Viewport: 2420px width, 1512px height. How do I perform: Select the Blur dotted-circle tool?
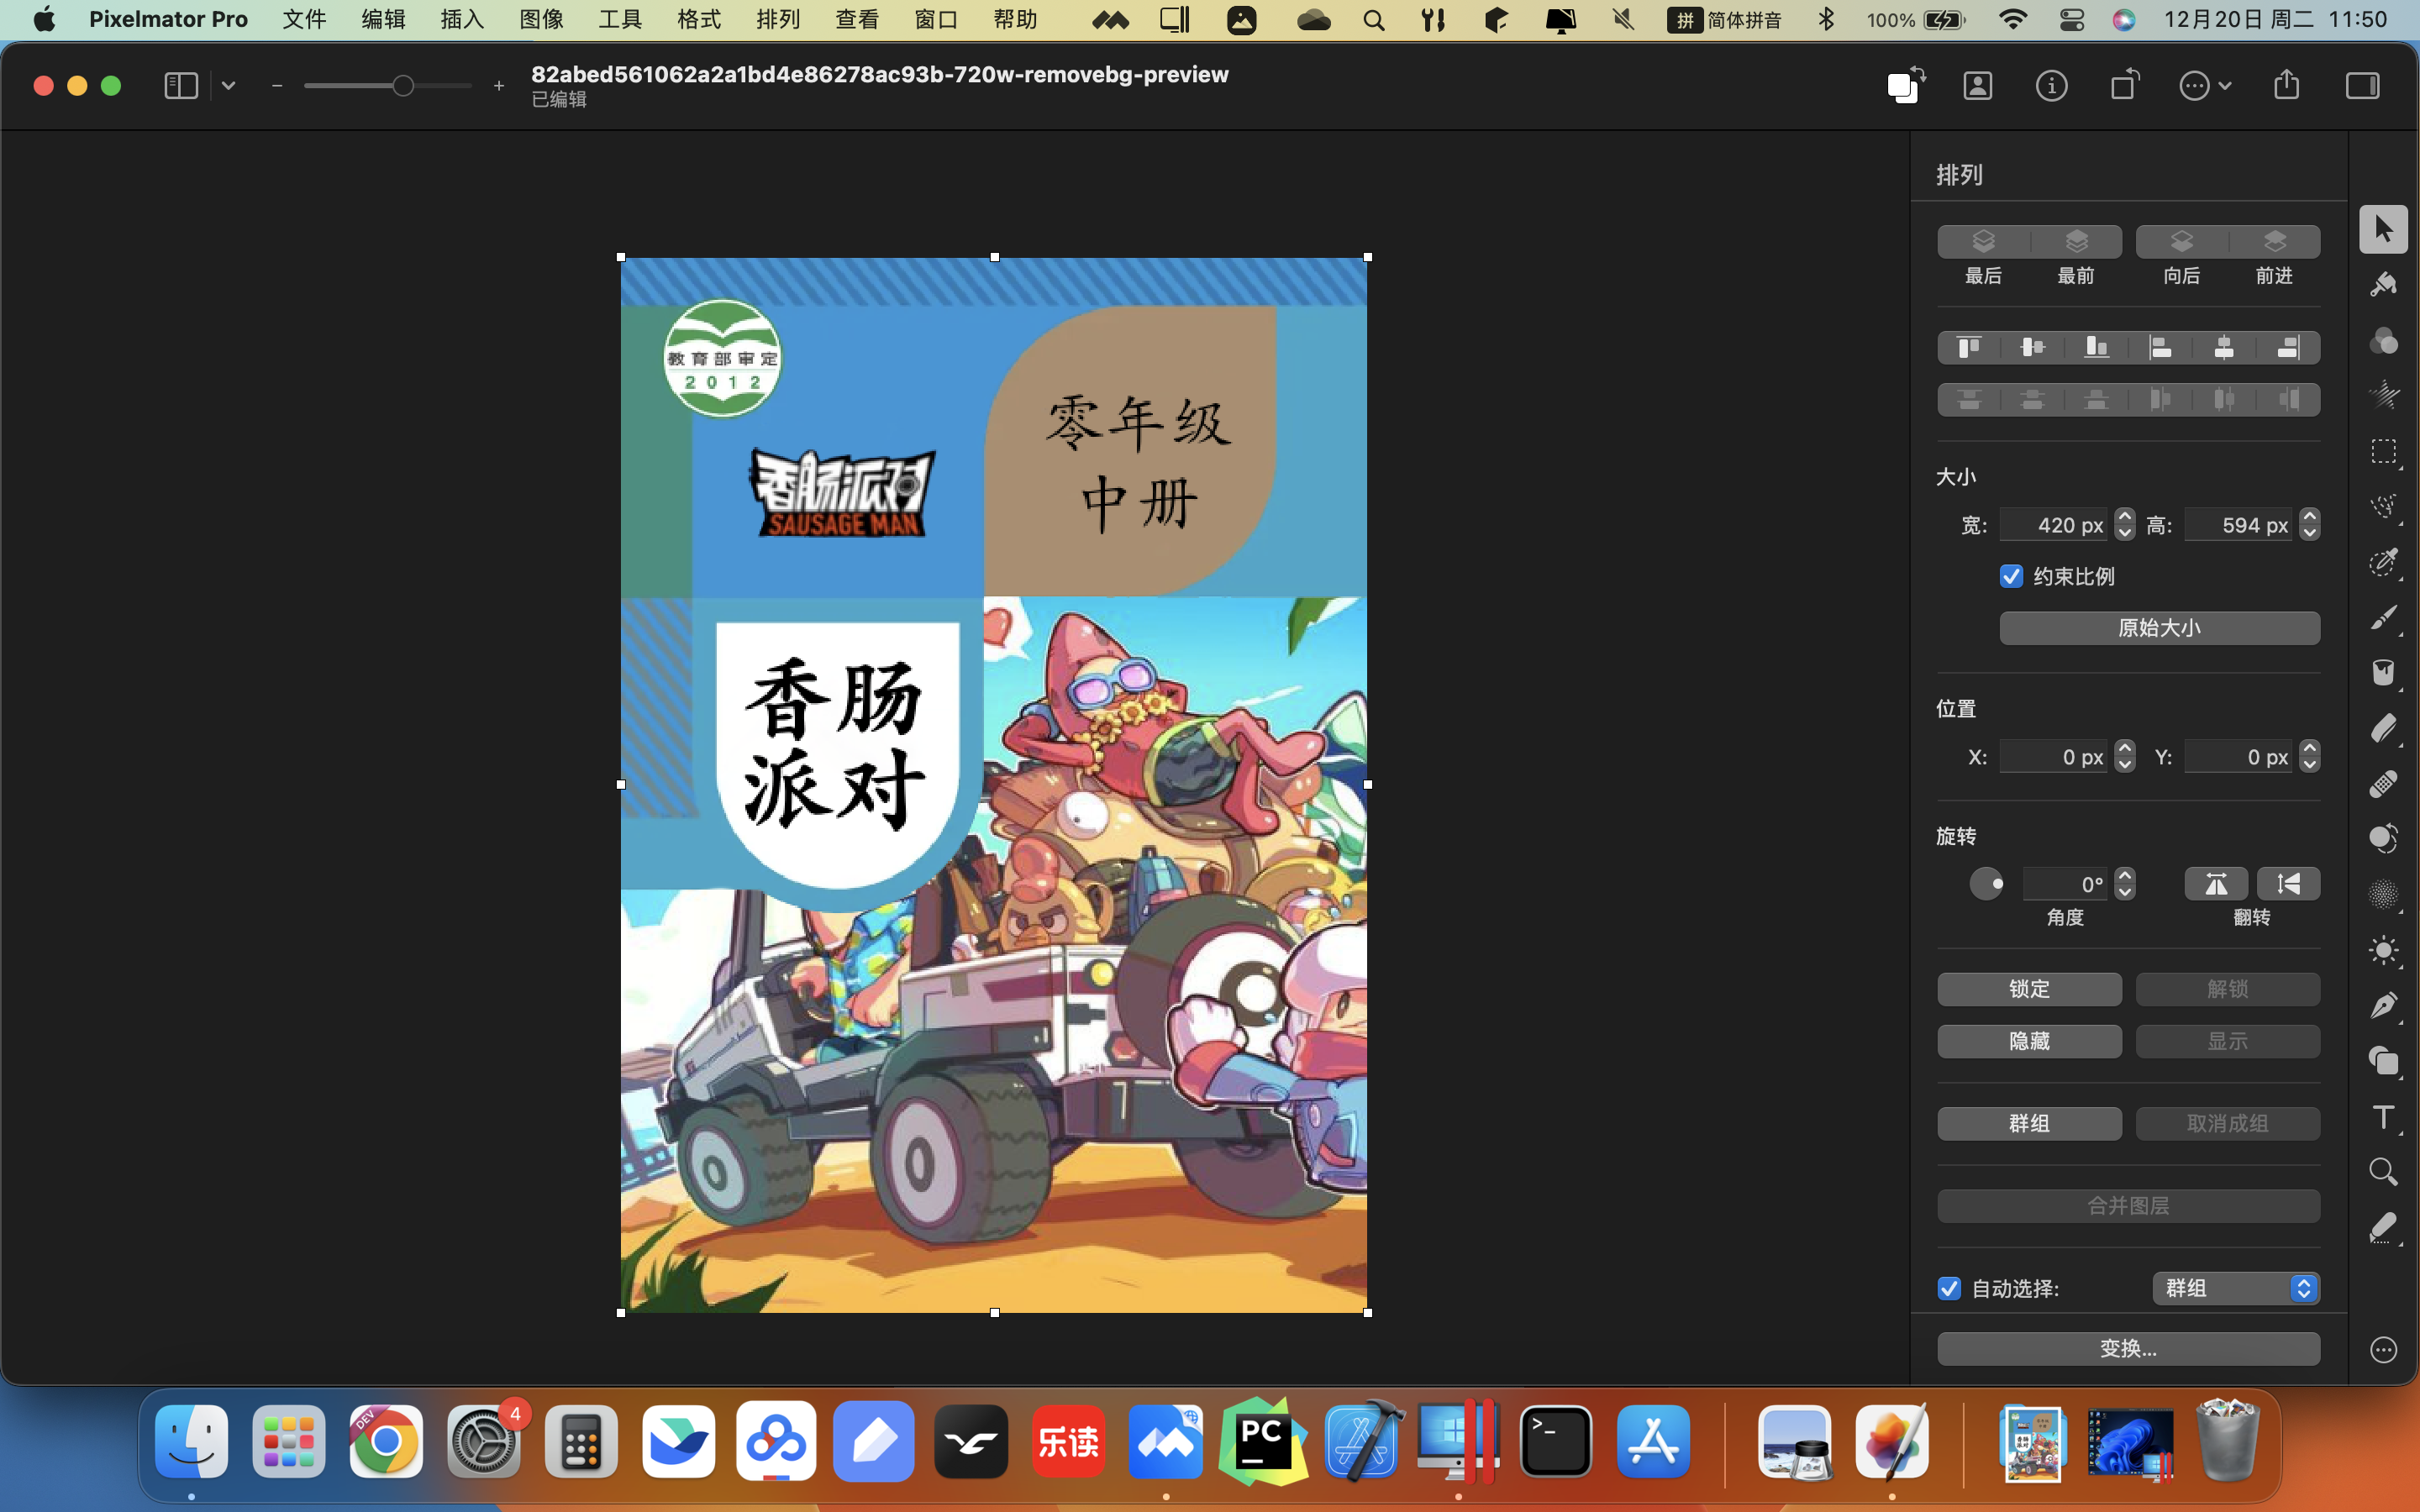coord(2383,895)
